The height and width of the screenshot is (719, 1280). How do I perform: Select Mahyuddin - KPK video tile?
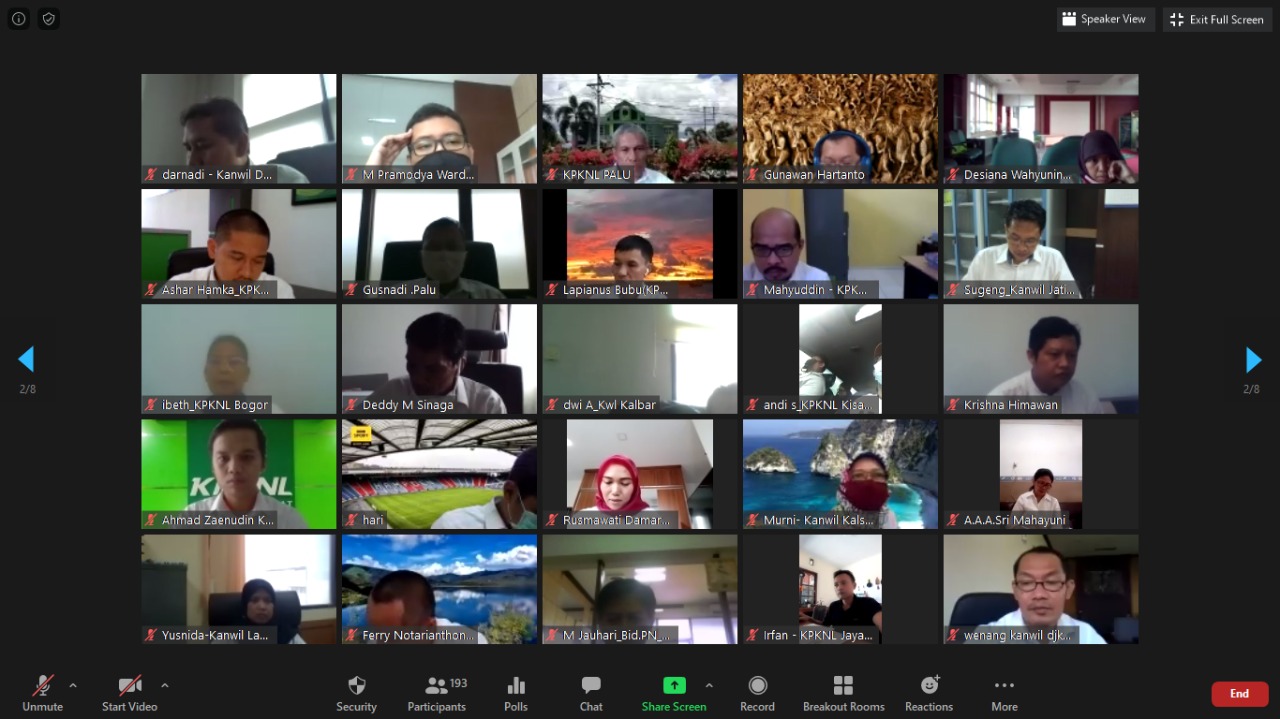pyautogui.click(x=840, y=244)
